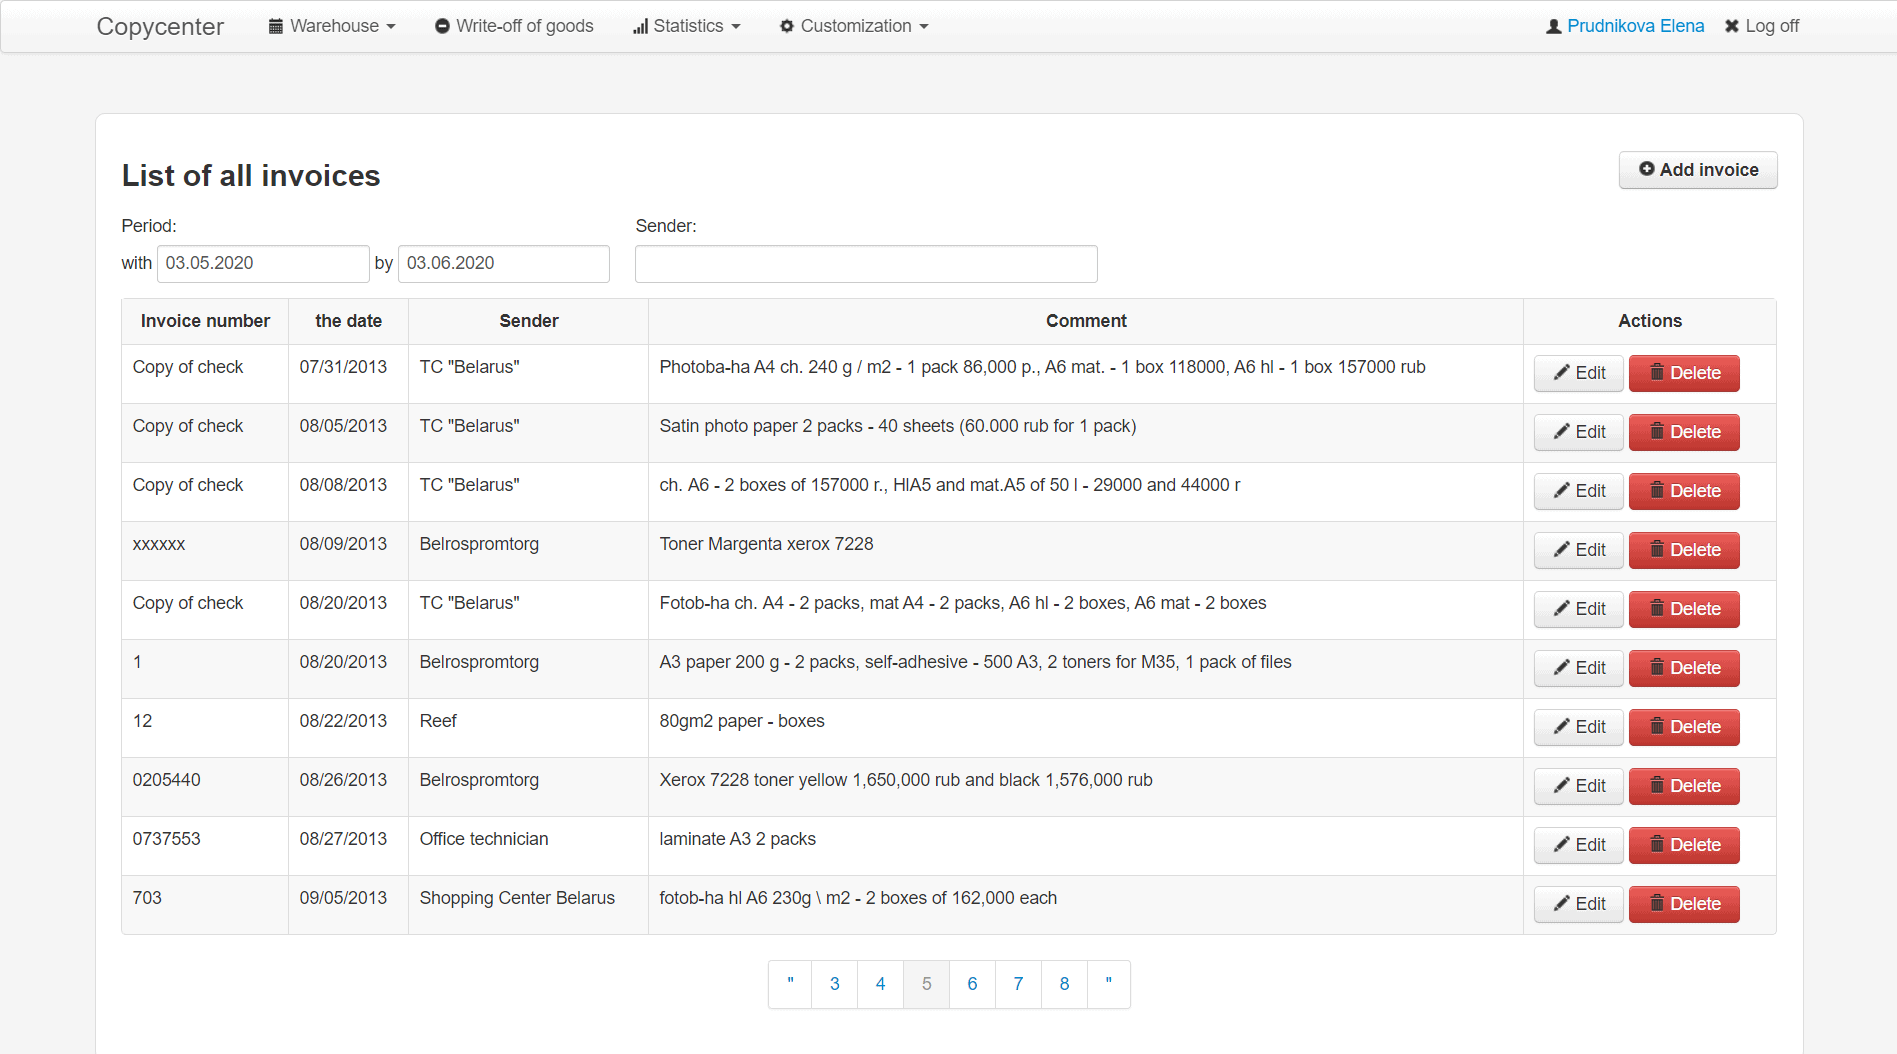Click the date column header
Screen dimensions: 1897x1054
(x=348, y=321)
